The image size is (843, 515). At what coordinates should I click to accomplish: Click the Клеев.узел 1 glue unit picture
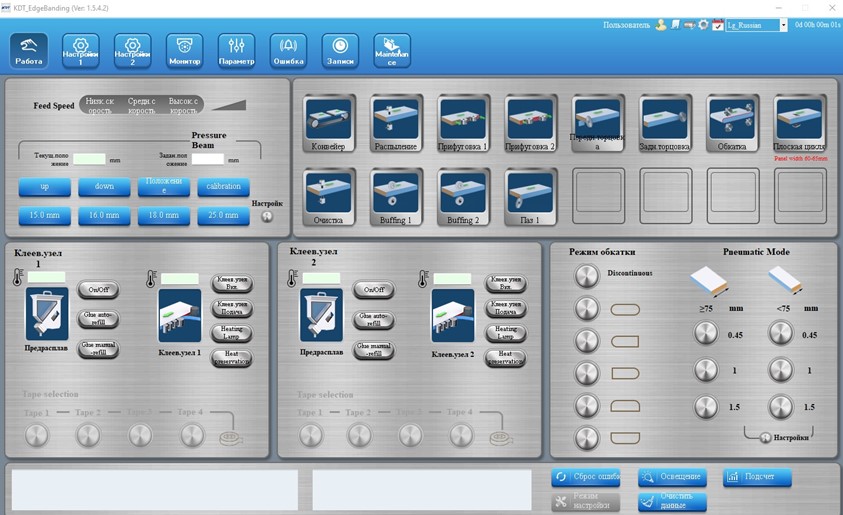point(180,314)
